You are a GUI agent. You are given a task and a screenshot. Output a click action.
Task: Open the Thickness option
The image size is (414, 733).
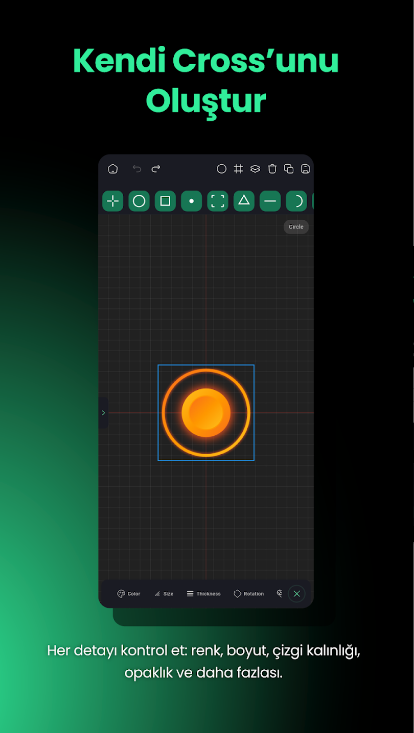[204, 594]
